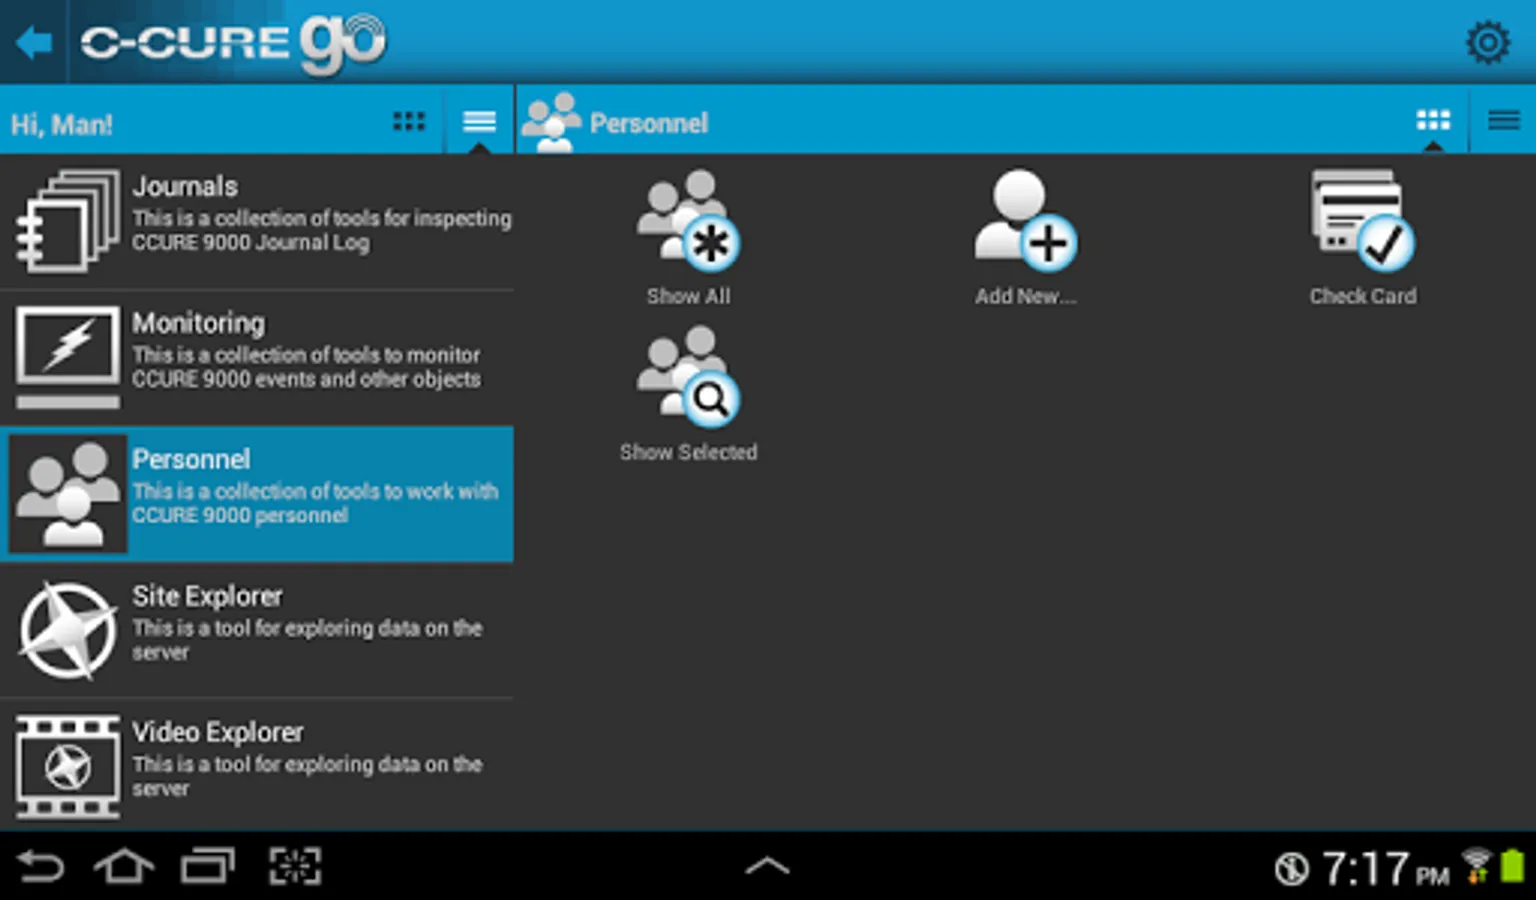The image size is (1536, 900).
Task: Select Personnel in the left list
Action: point(257,494)
